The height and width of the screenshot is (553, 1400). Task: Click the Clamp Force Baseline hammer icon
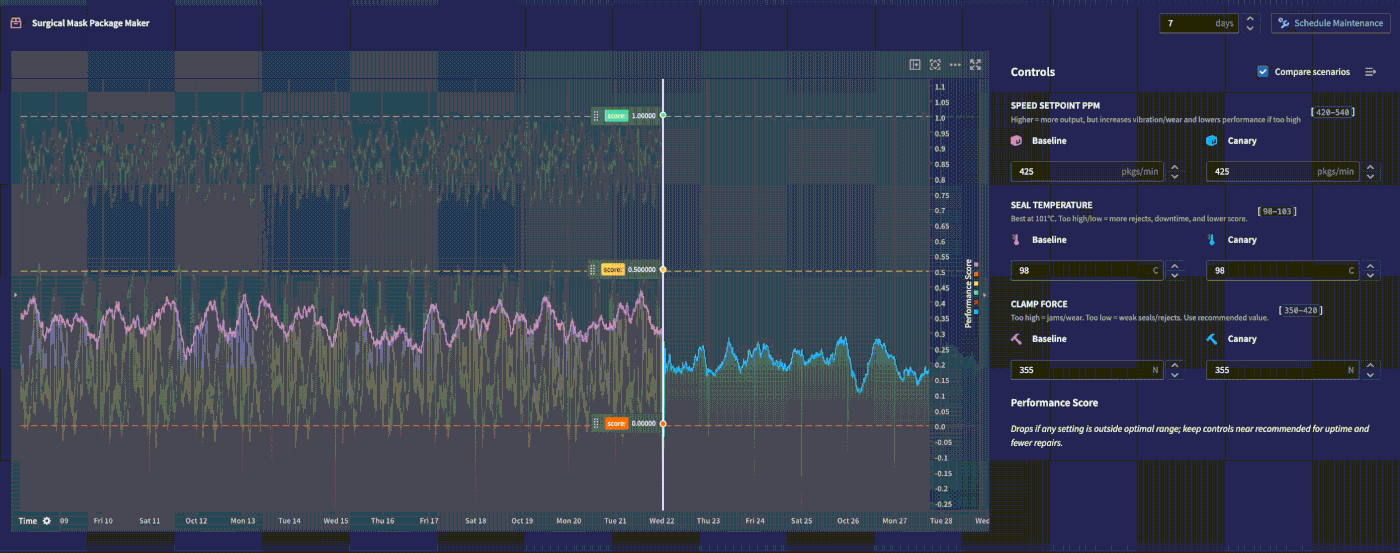click(1016, 339)
